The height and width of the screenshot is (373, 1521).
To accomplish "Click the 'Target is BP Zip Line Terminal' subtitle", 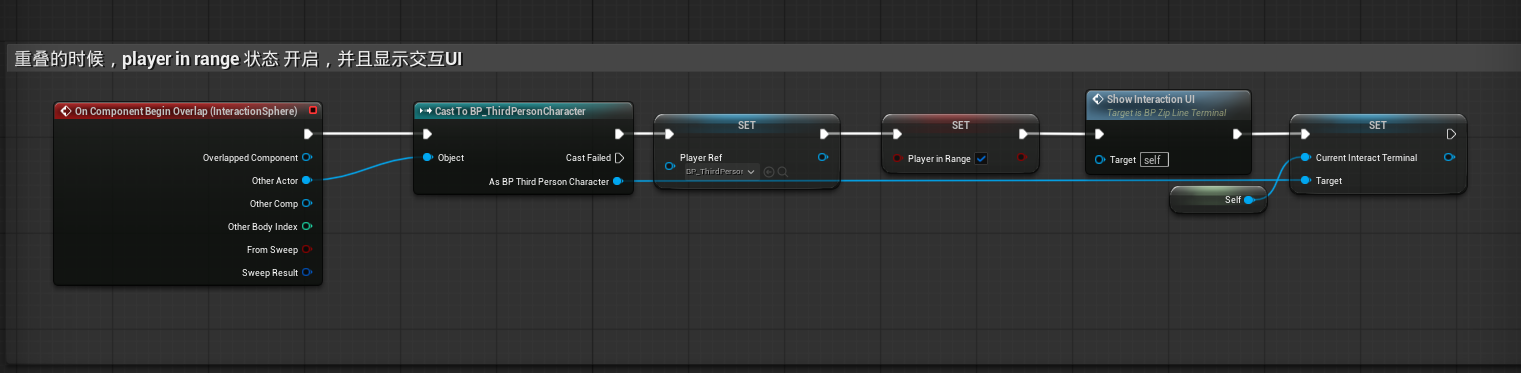I will 1166,113.
